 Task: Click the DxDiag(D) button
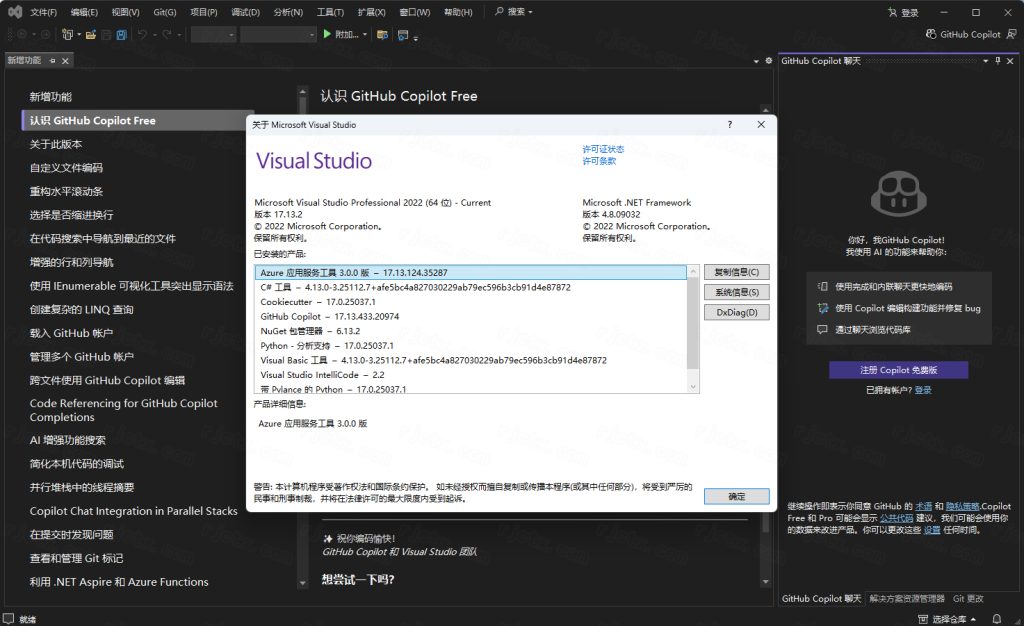(737, 313)
